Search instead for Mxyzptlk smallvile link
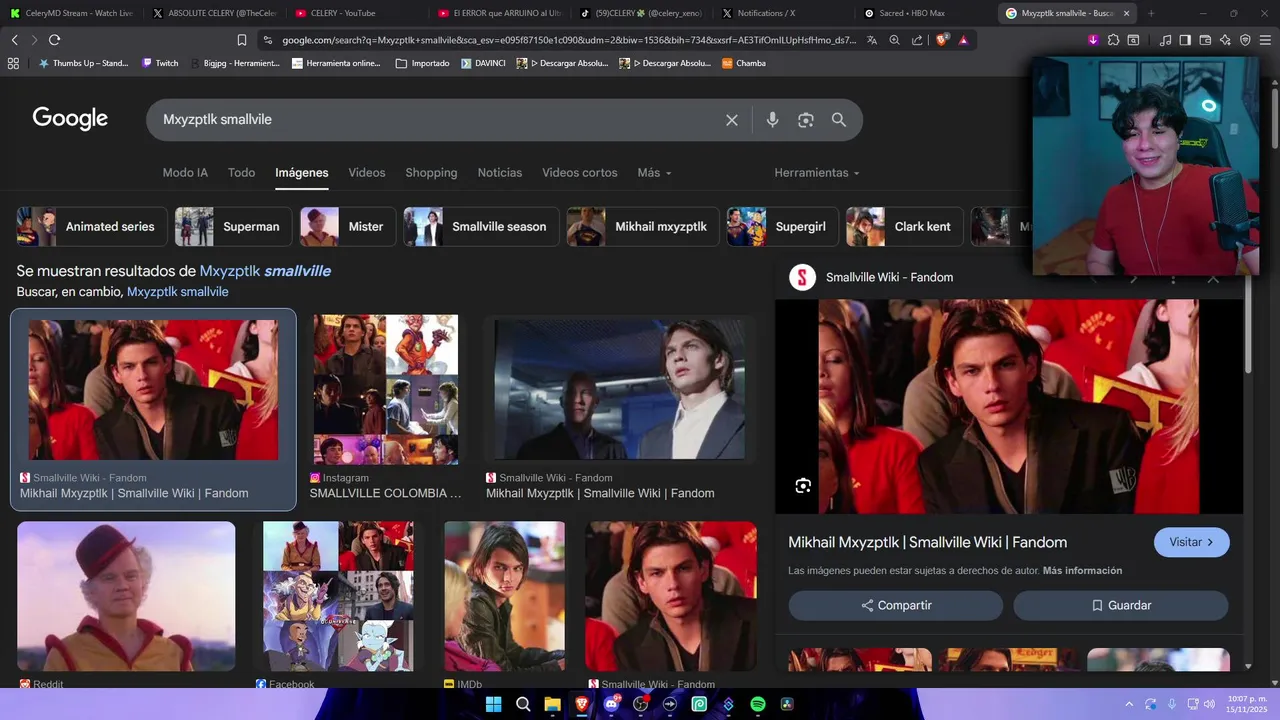 pos(178,292)
